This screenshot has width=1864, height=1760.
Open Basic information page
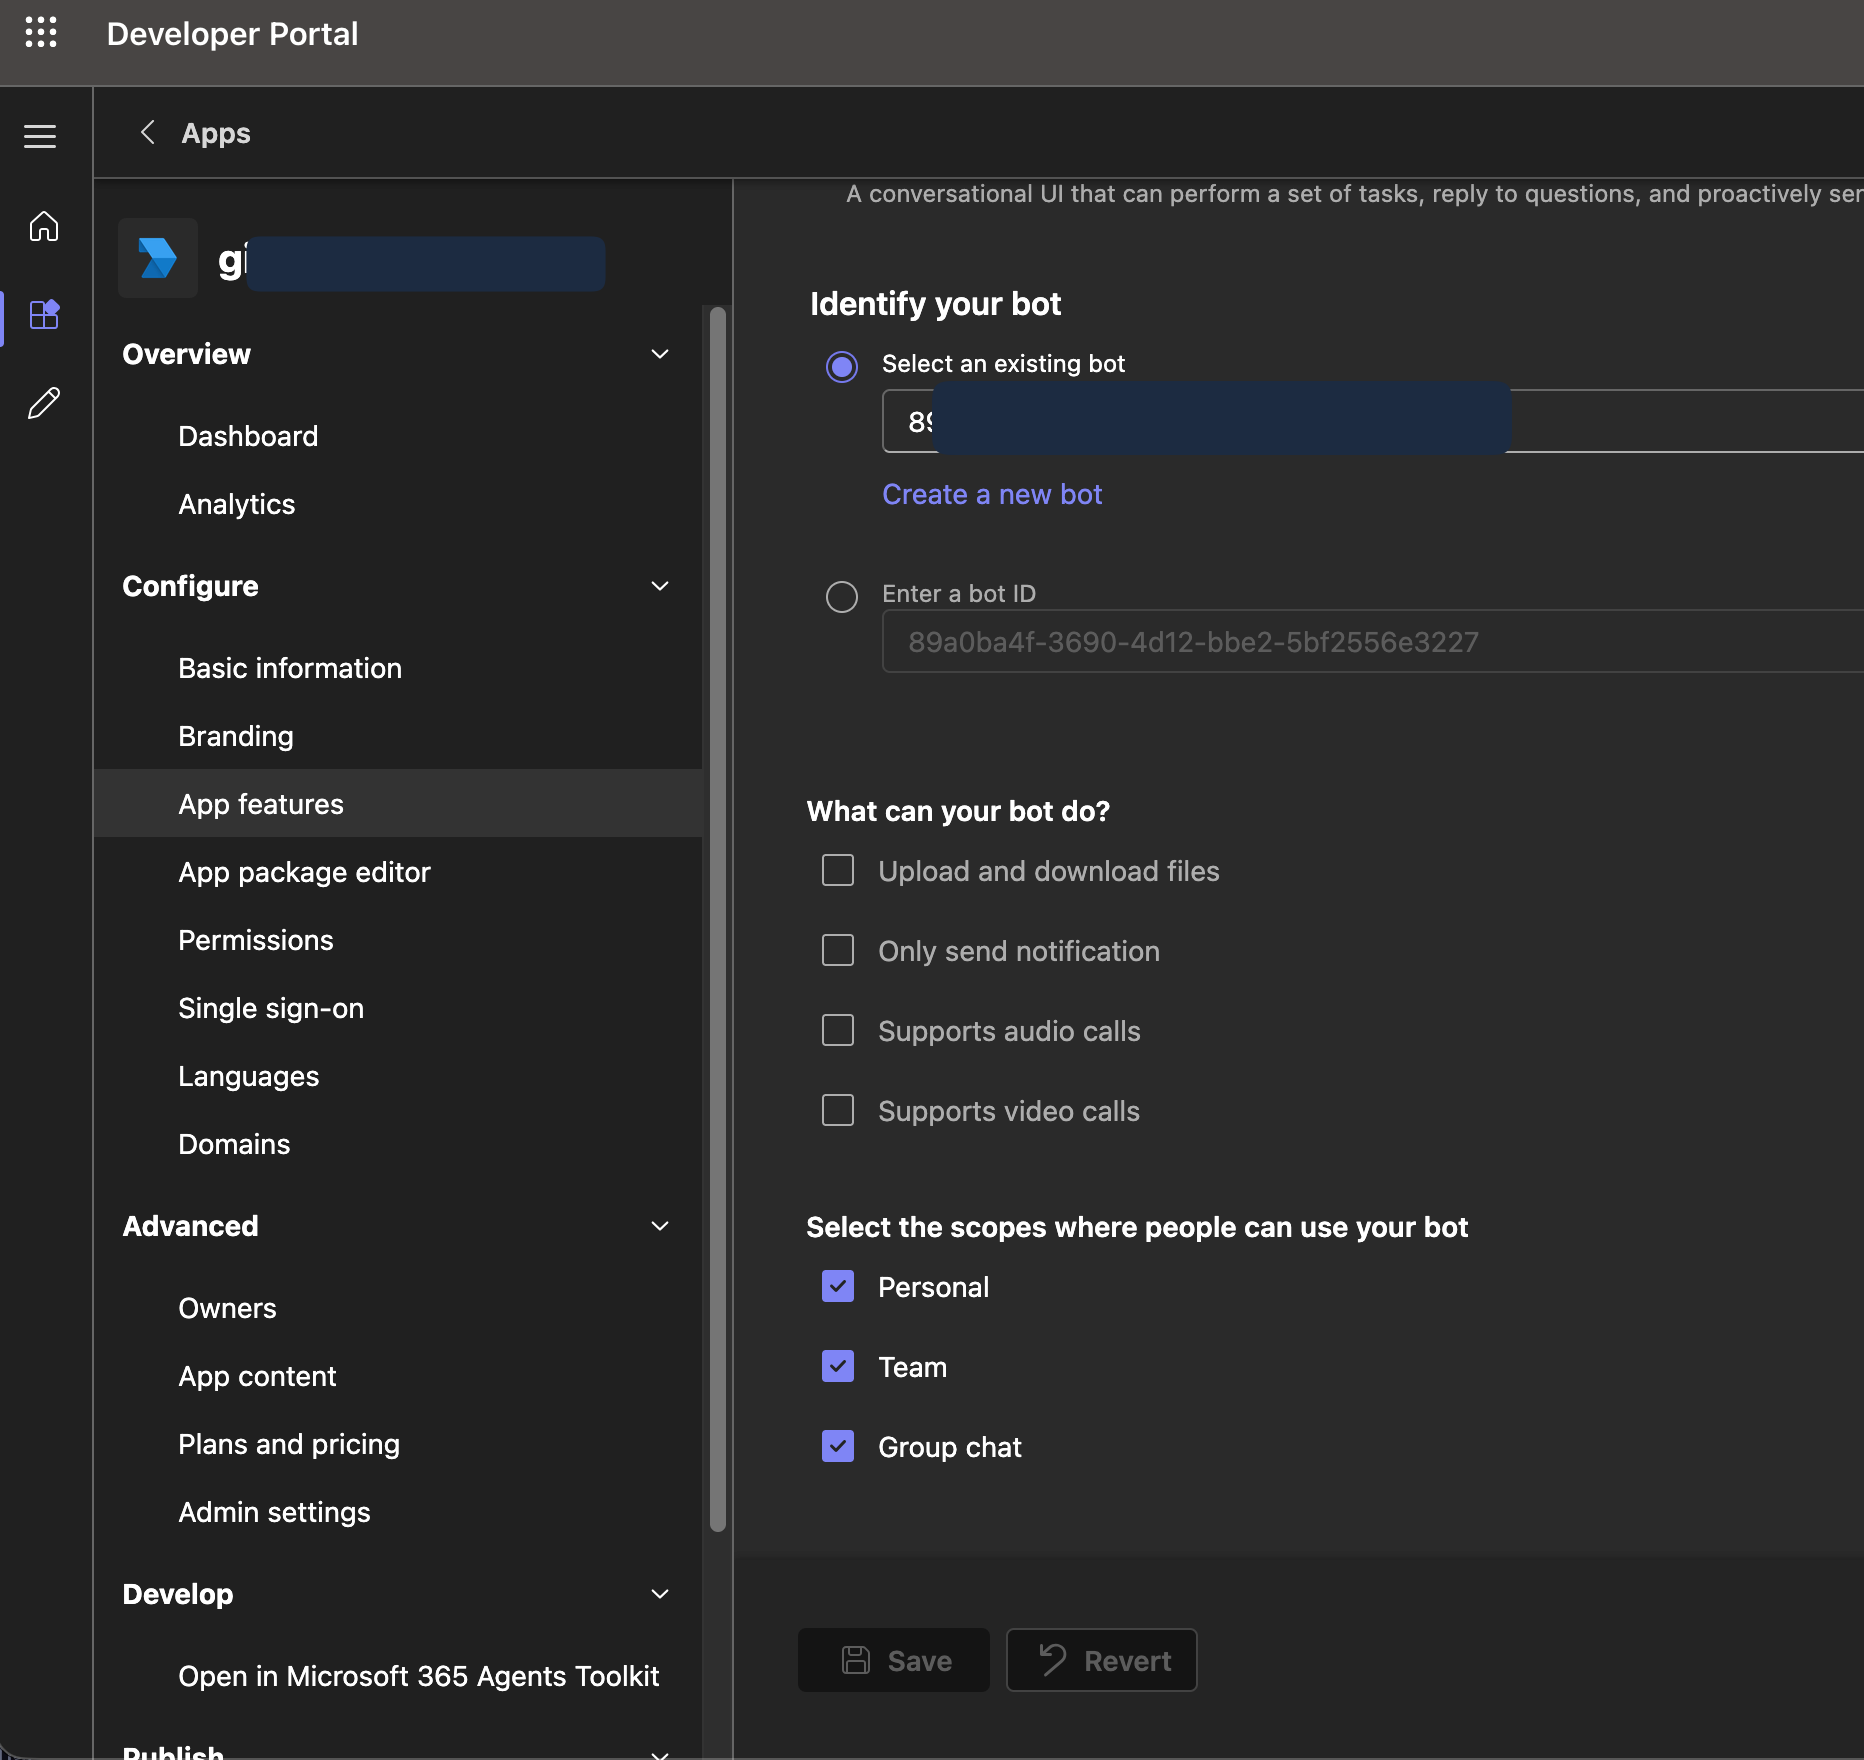[x=290, y=668]
